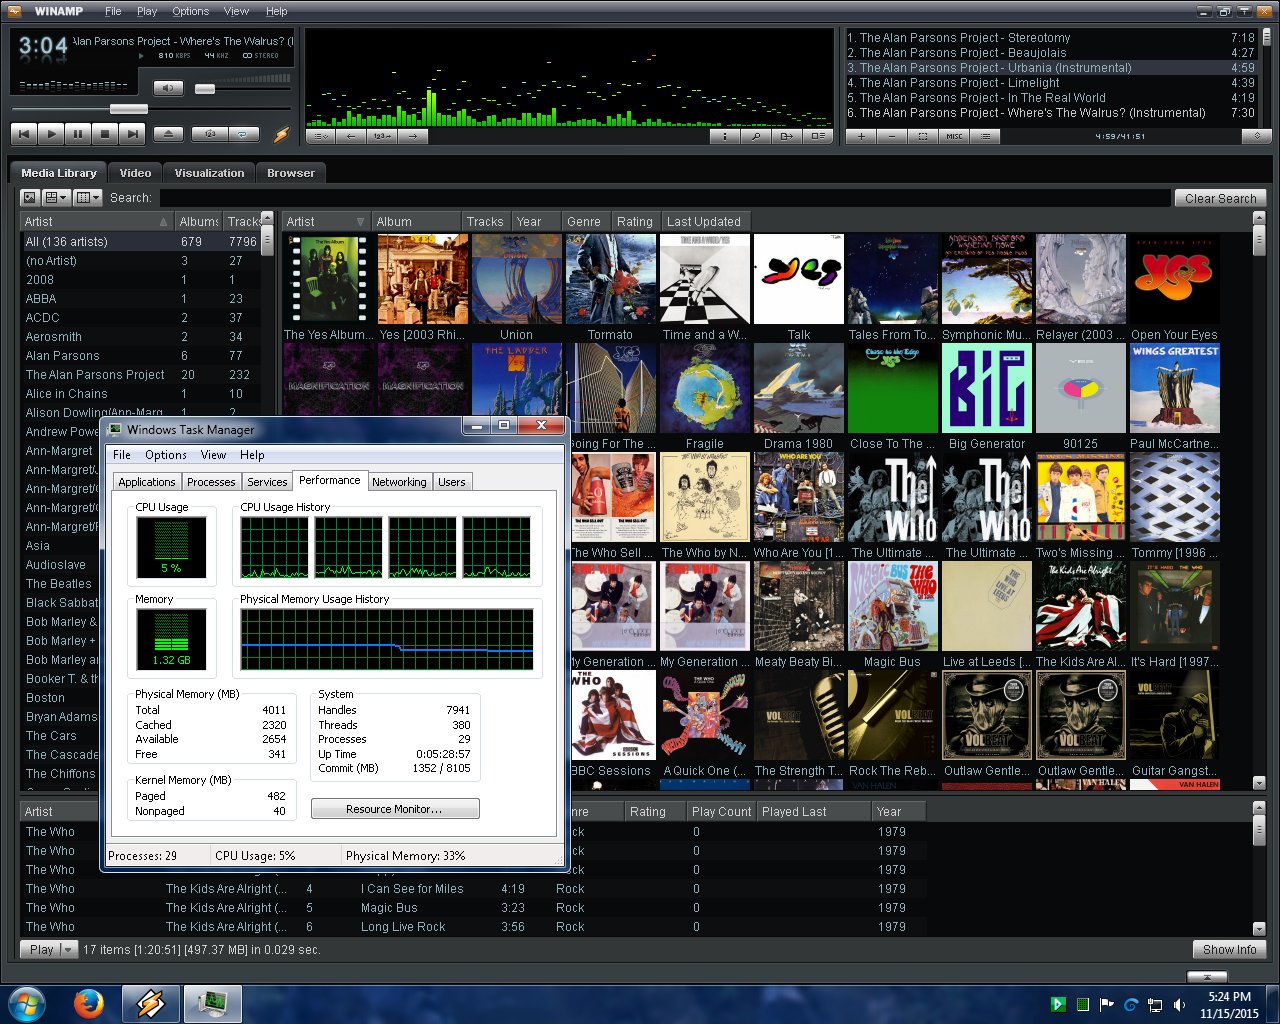Open Task Manager Networking tab
Image resolution: width=1280 pixels, height=1024 pixels.
[x=399, y=482]
